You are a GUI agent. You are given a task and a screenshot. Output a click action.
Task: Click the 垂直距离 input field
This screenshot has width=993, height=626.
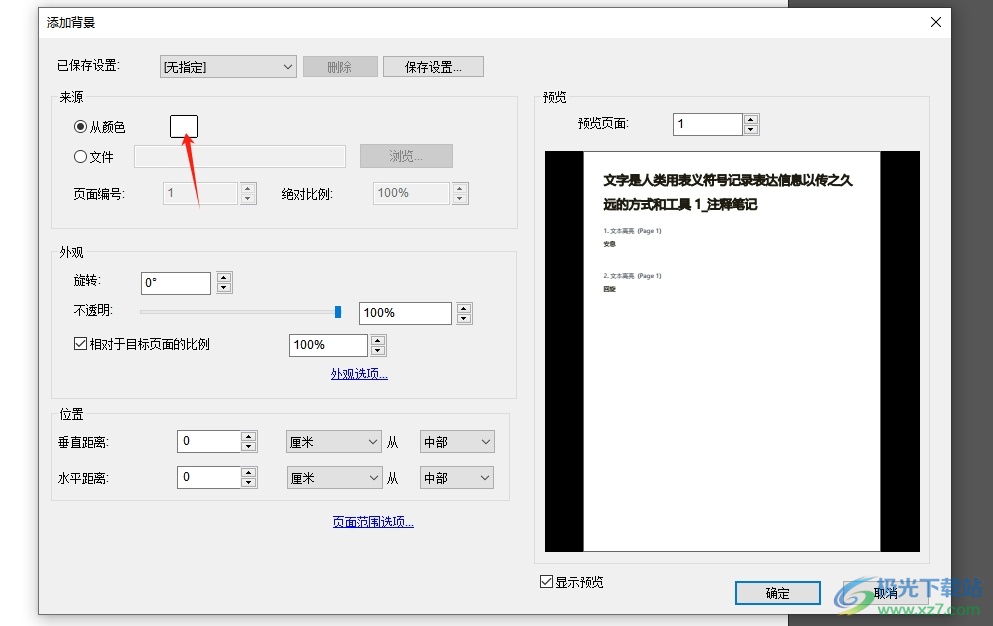click(x=209, y=442)
